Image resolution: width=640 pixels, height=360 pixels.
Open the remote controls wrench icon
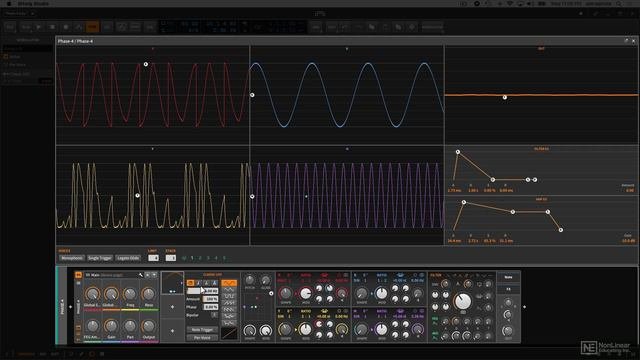[141, 275]
